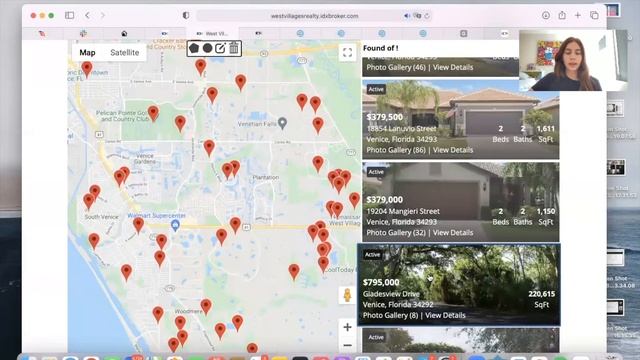Toggle fullscreen map view
The width and height of the screenshot is (640, 360).
[x=347, y=52]
